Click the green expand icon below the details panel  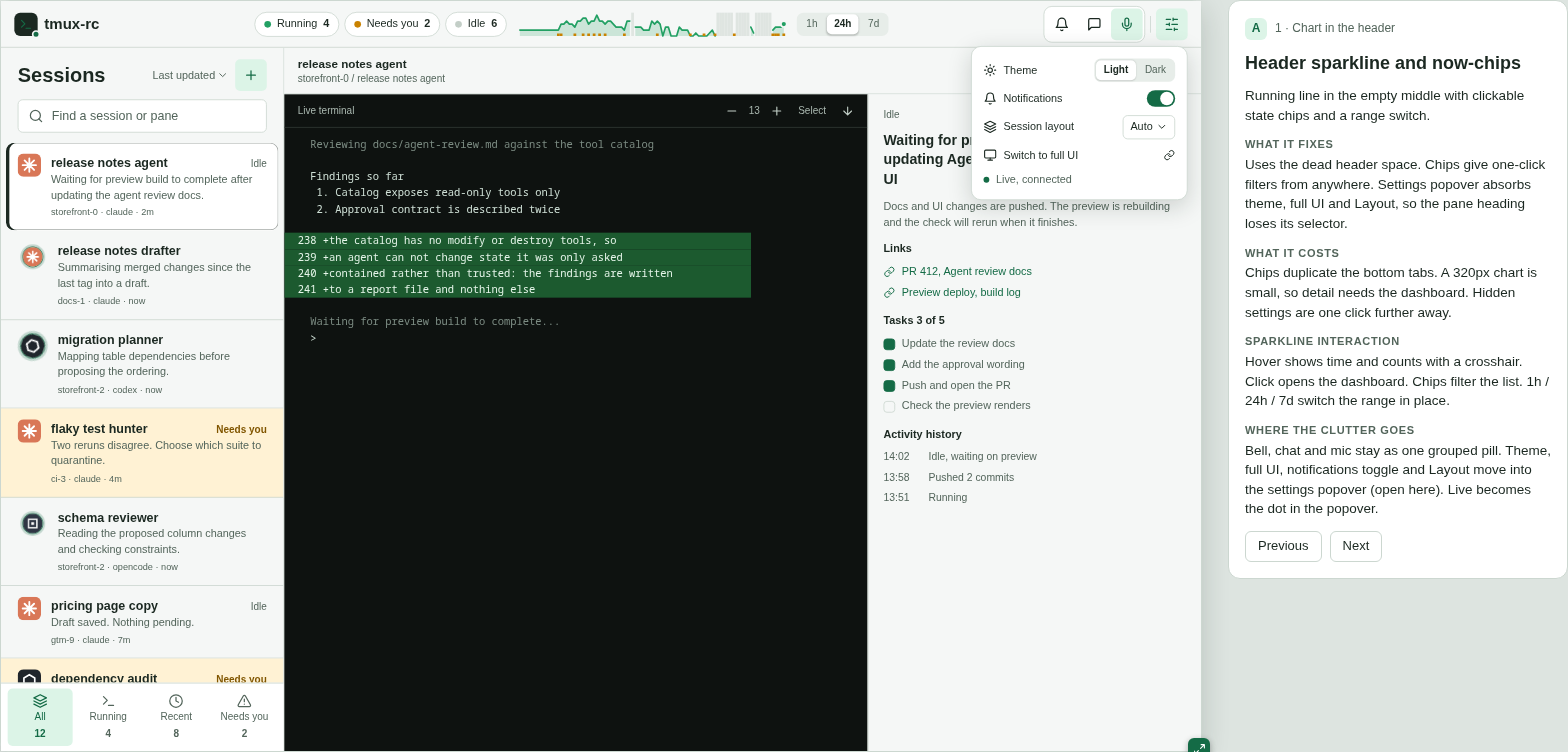click(1199, 747)
